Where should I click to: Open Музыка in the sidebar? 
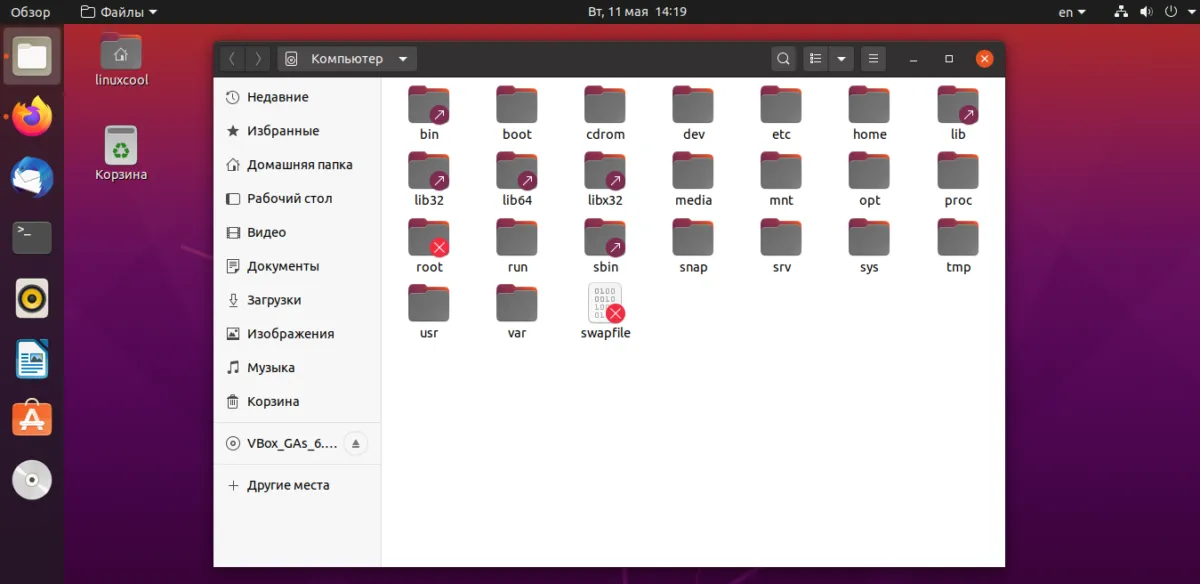click(x=297, y=368)
